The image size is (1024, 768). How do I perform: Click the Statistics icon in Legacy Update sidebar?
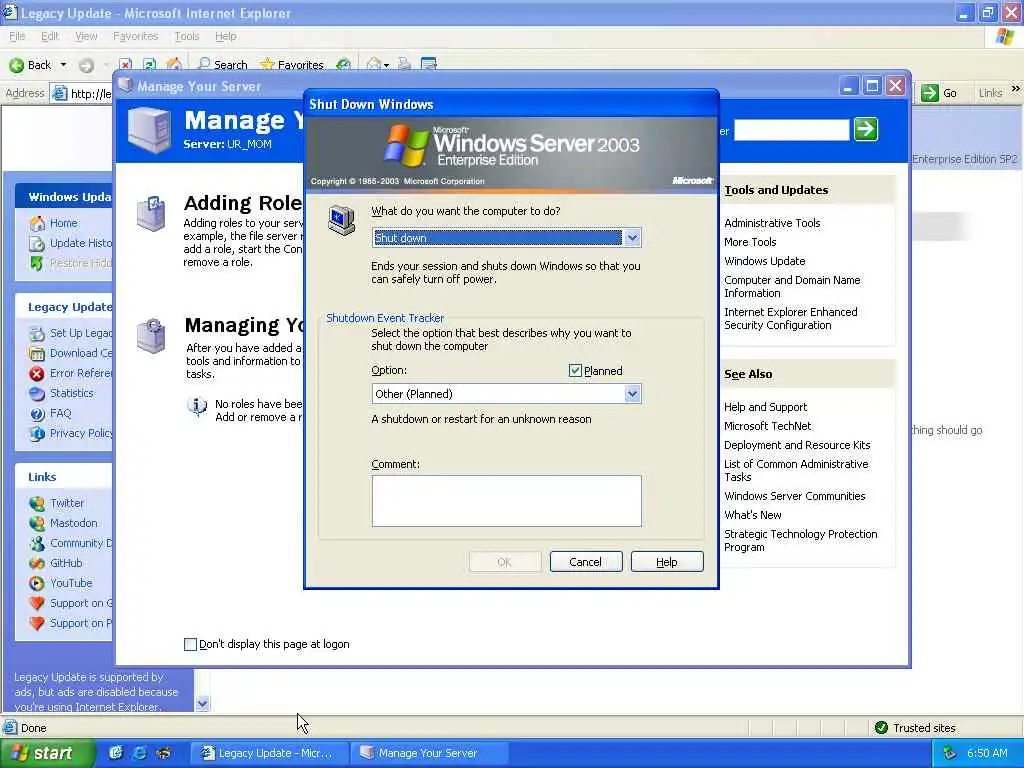click(37, 393)
